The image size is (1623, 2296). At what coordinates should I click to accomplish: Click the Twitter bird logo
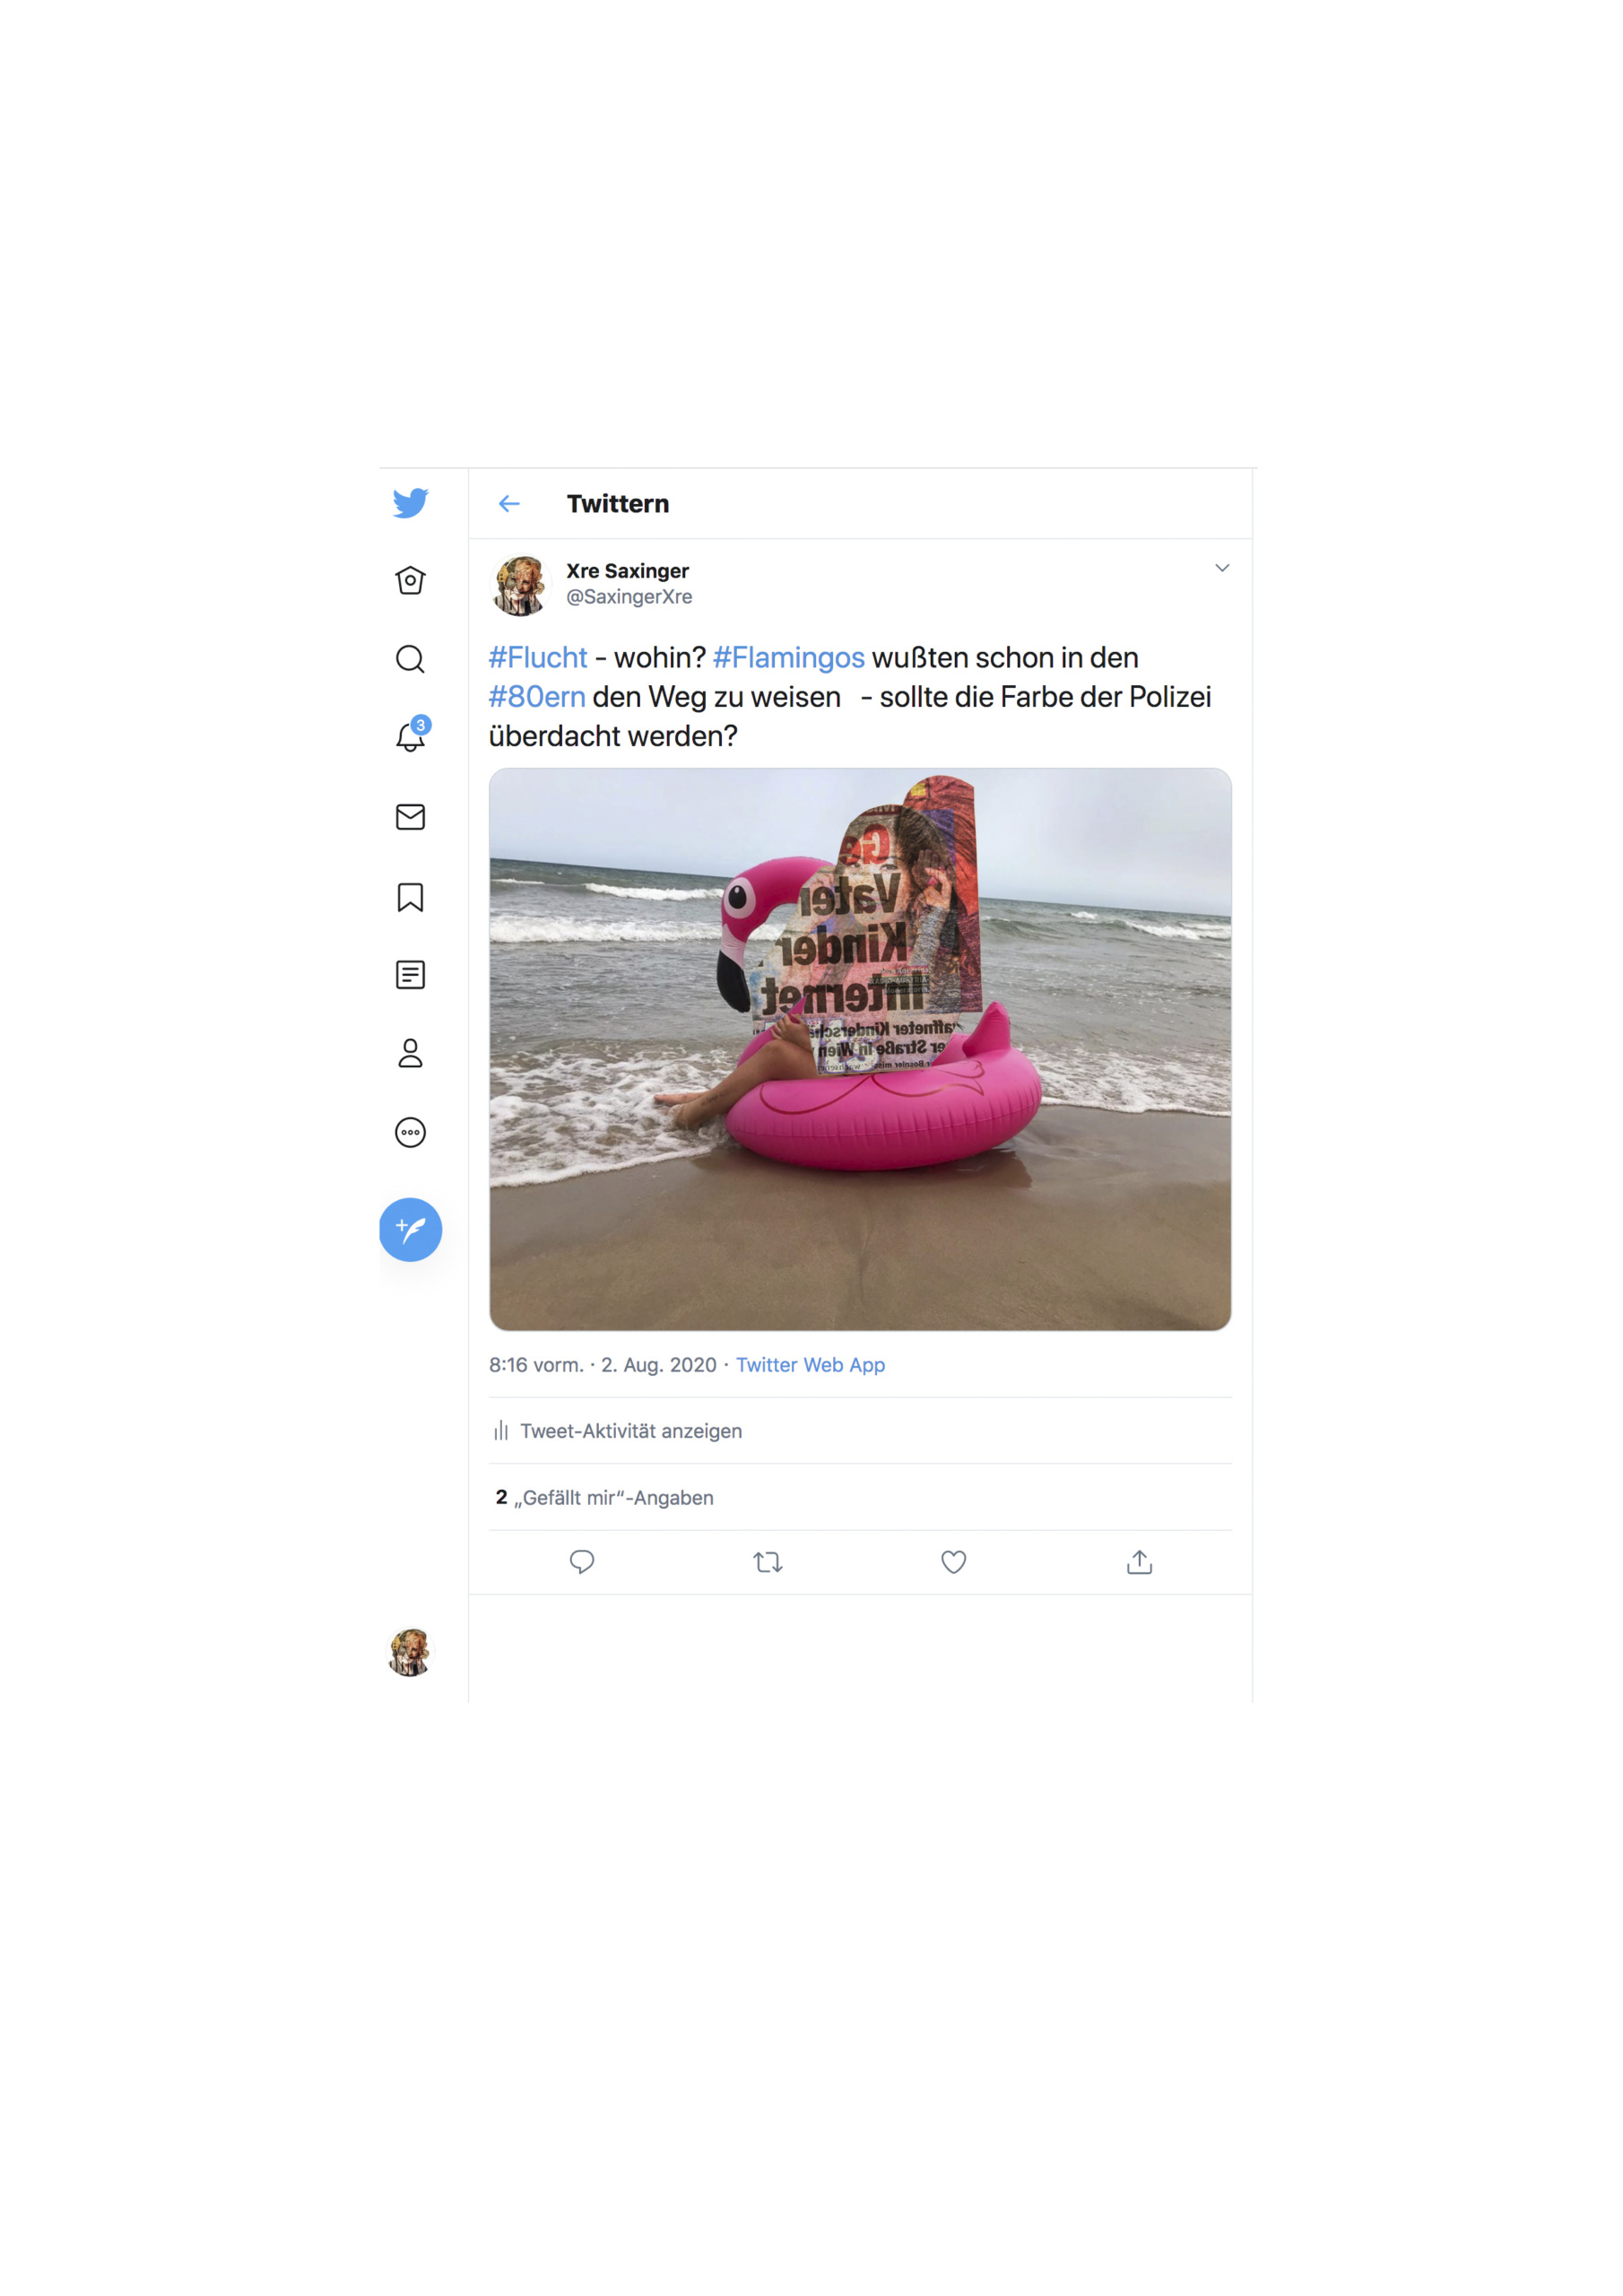click(x=410, y=503)
